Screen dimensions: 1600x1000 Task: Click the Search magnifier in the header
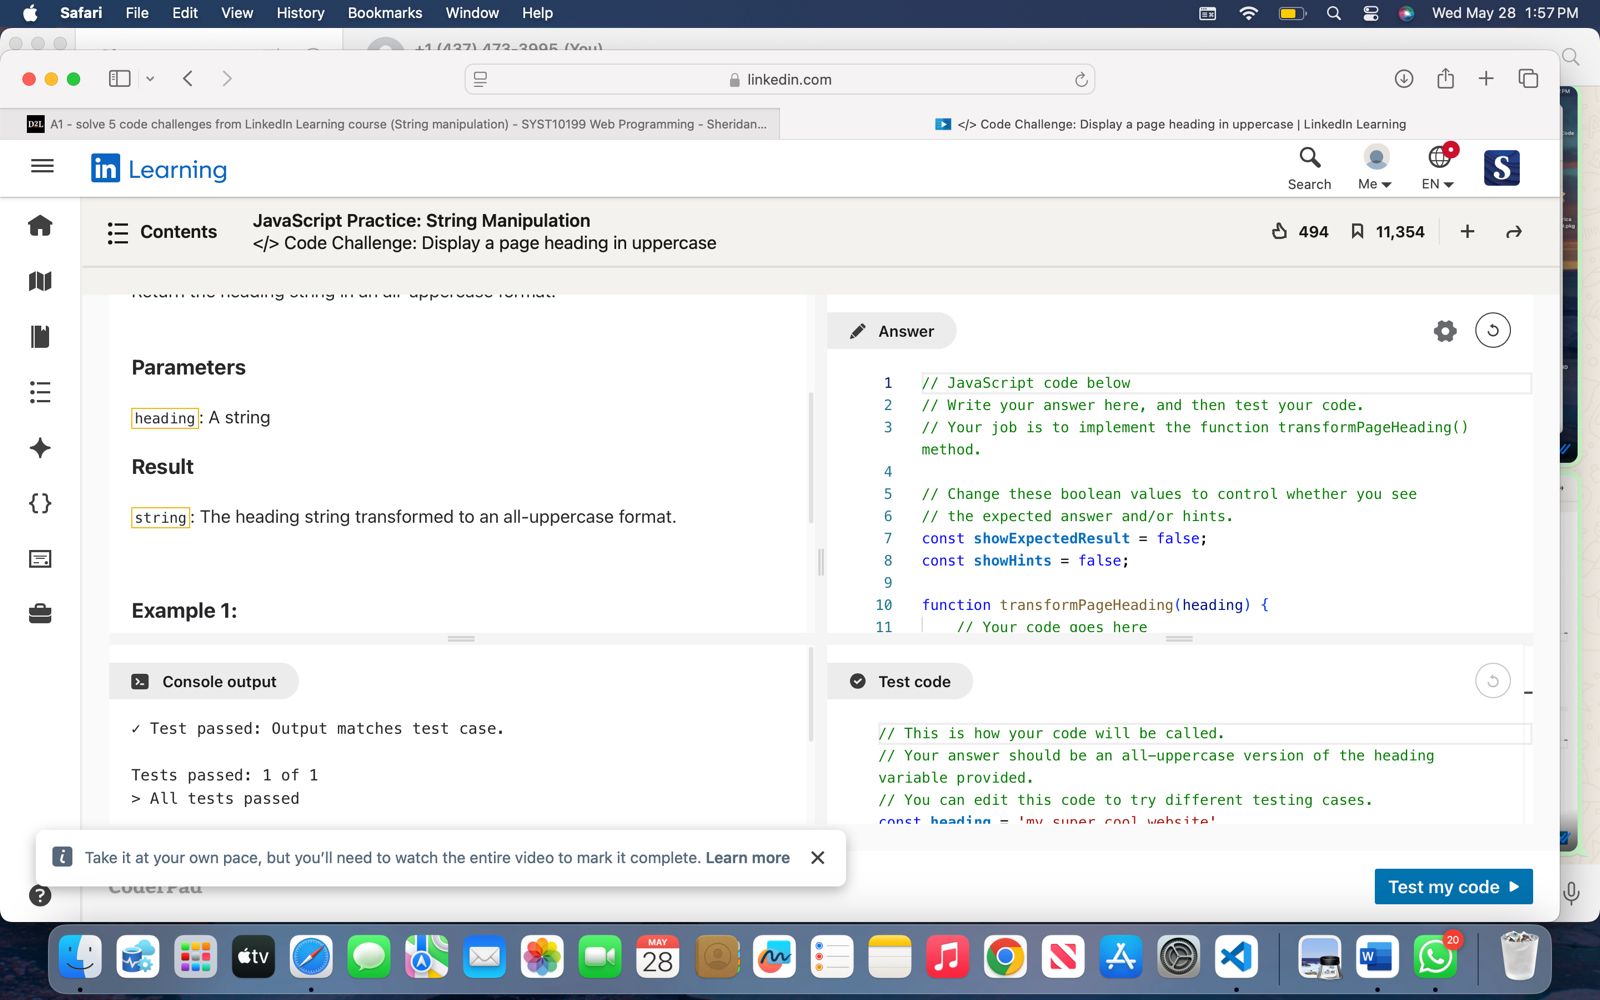[x=1309, y=158]
